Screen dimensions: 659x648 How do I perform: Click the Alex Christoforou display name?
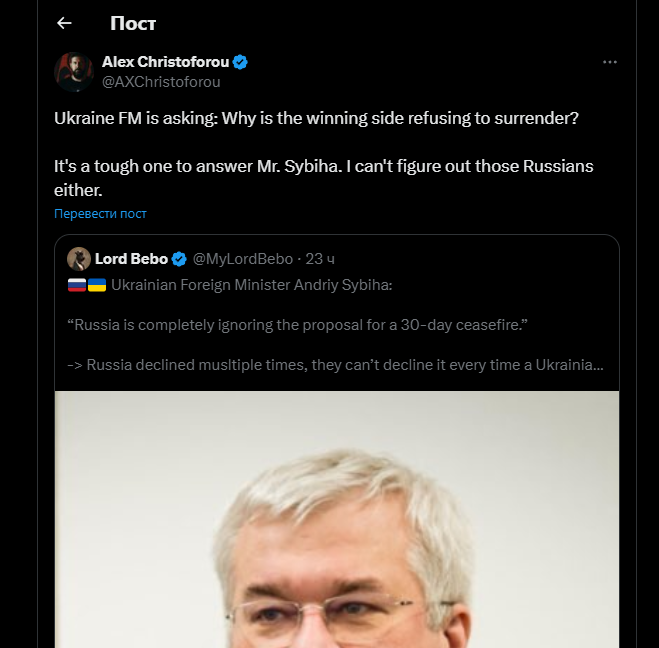tap(165, 62)
